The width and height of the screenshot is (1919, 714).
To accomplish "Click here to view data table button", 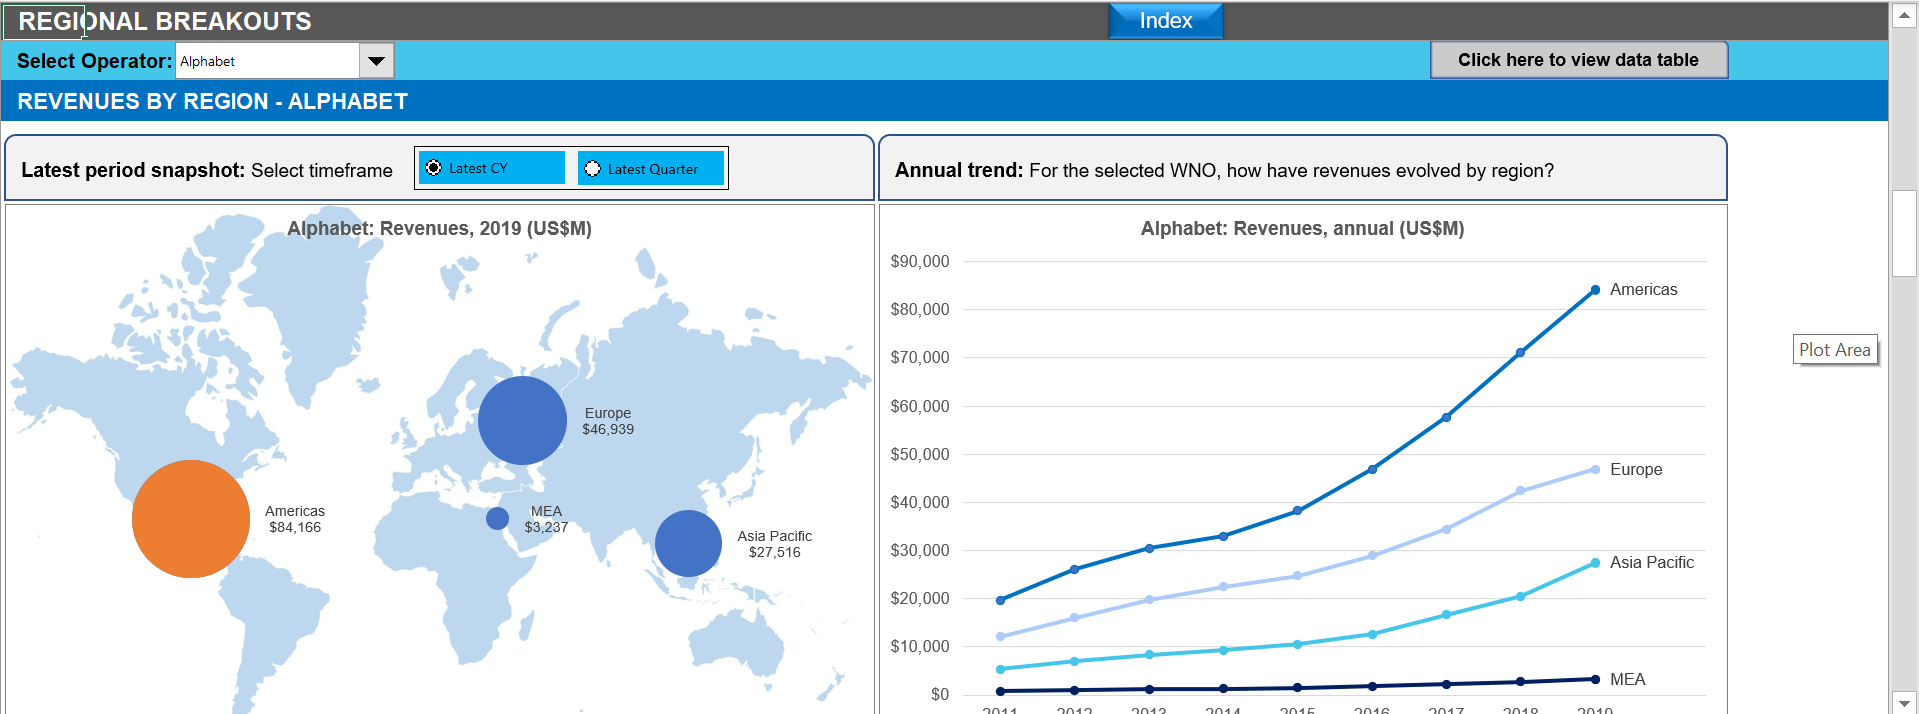I will pyautogui.click(x=1578, y=60).
